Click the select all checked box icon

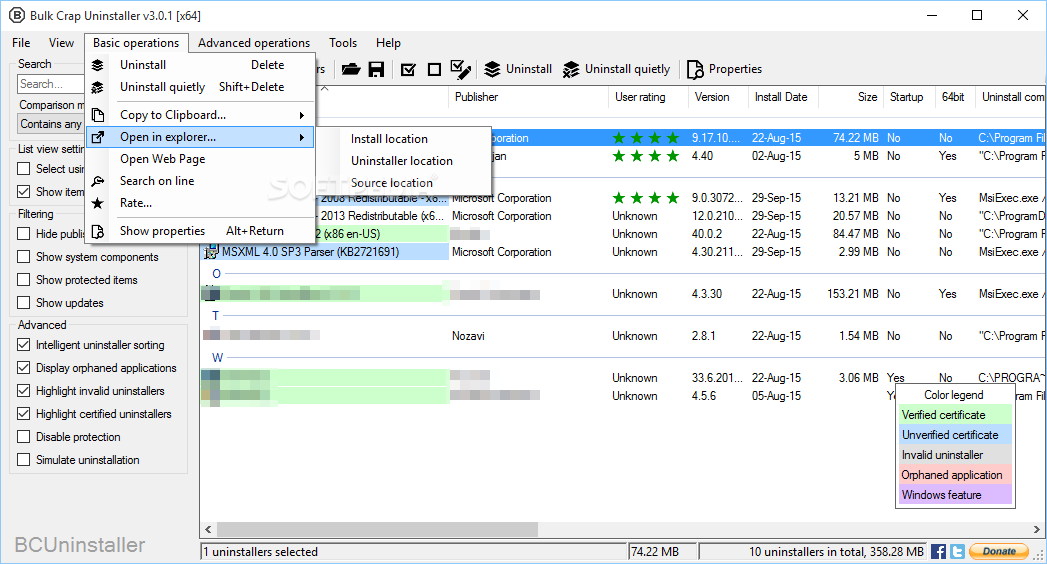point(408,69)
